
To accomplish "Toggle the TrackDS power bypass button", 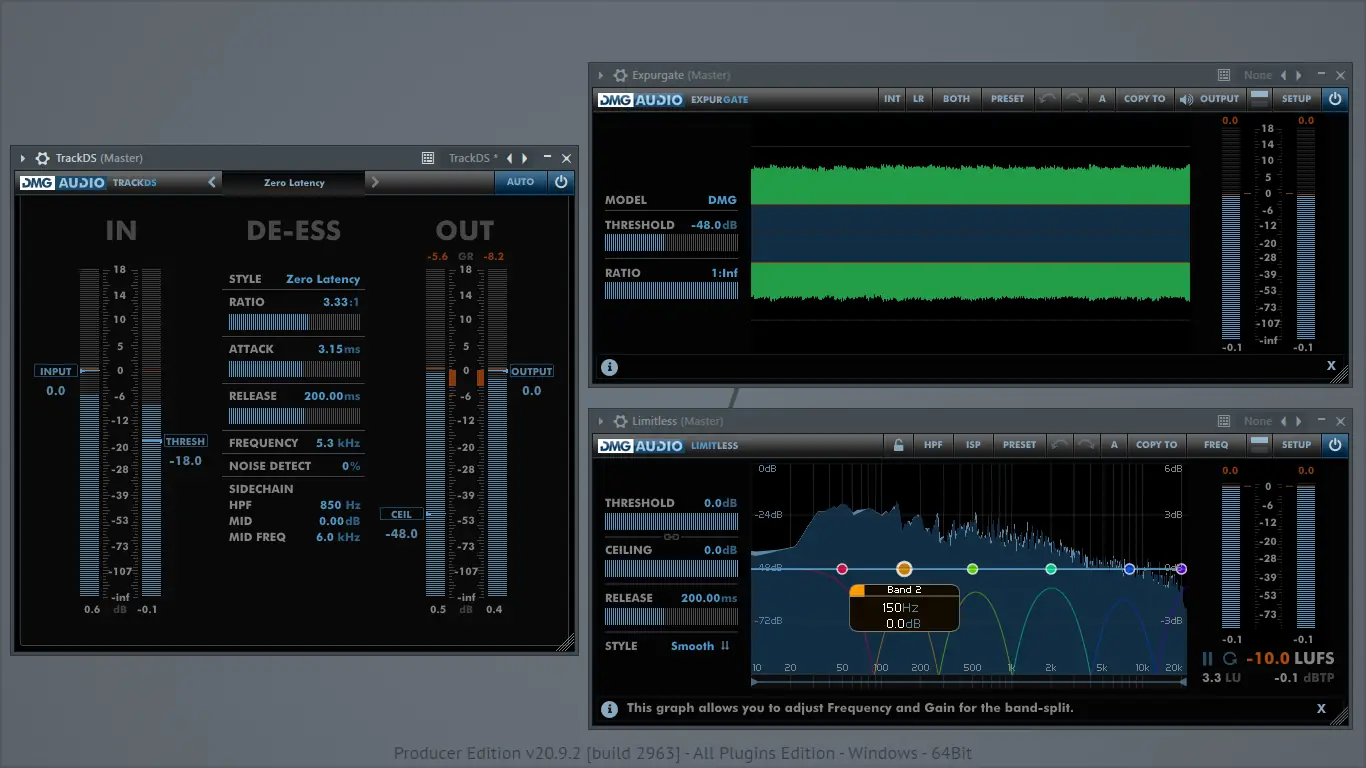I will [x=561, y=182].
